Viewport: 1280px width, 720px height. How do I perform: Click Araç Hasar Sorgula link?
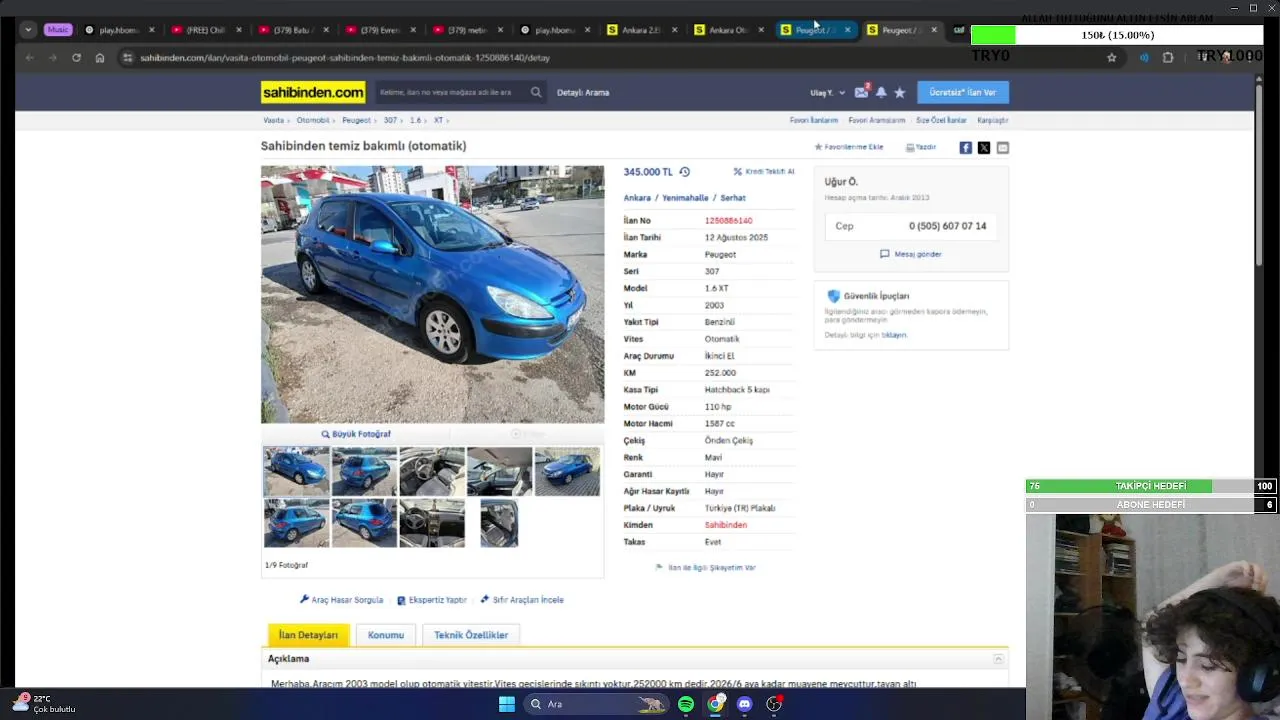[x=341, y=600]
